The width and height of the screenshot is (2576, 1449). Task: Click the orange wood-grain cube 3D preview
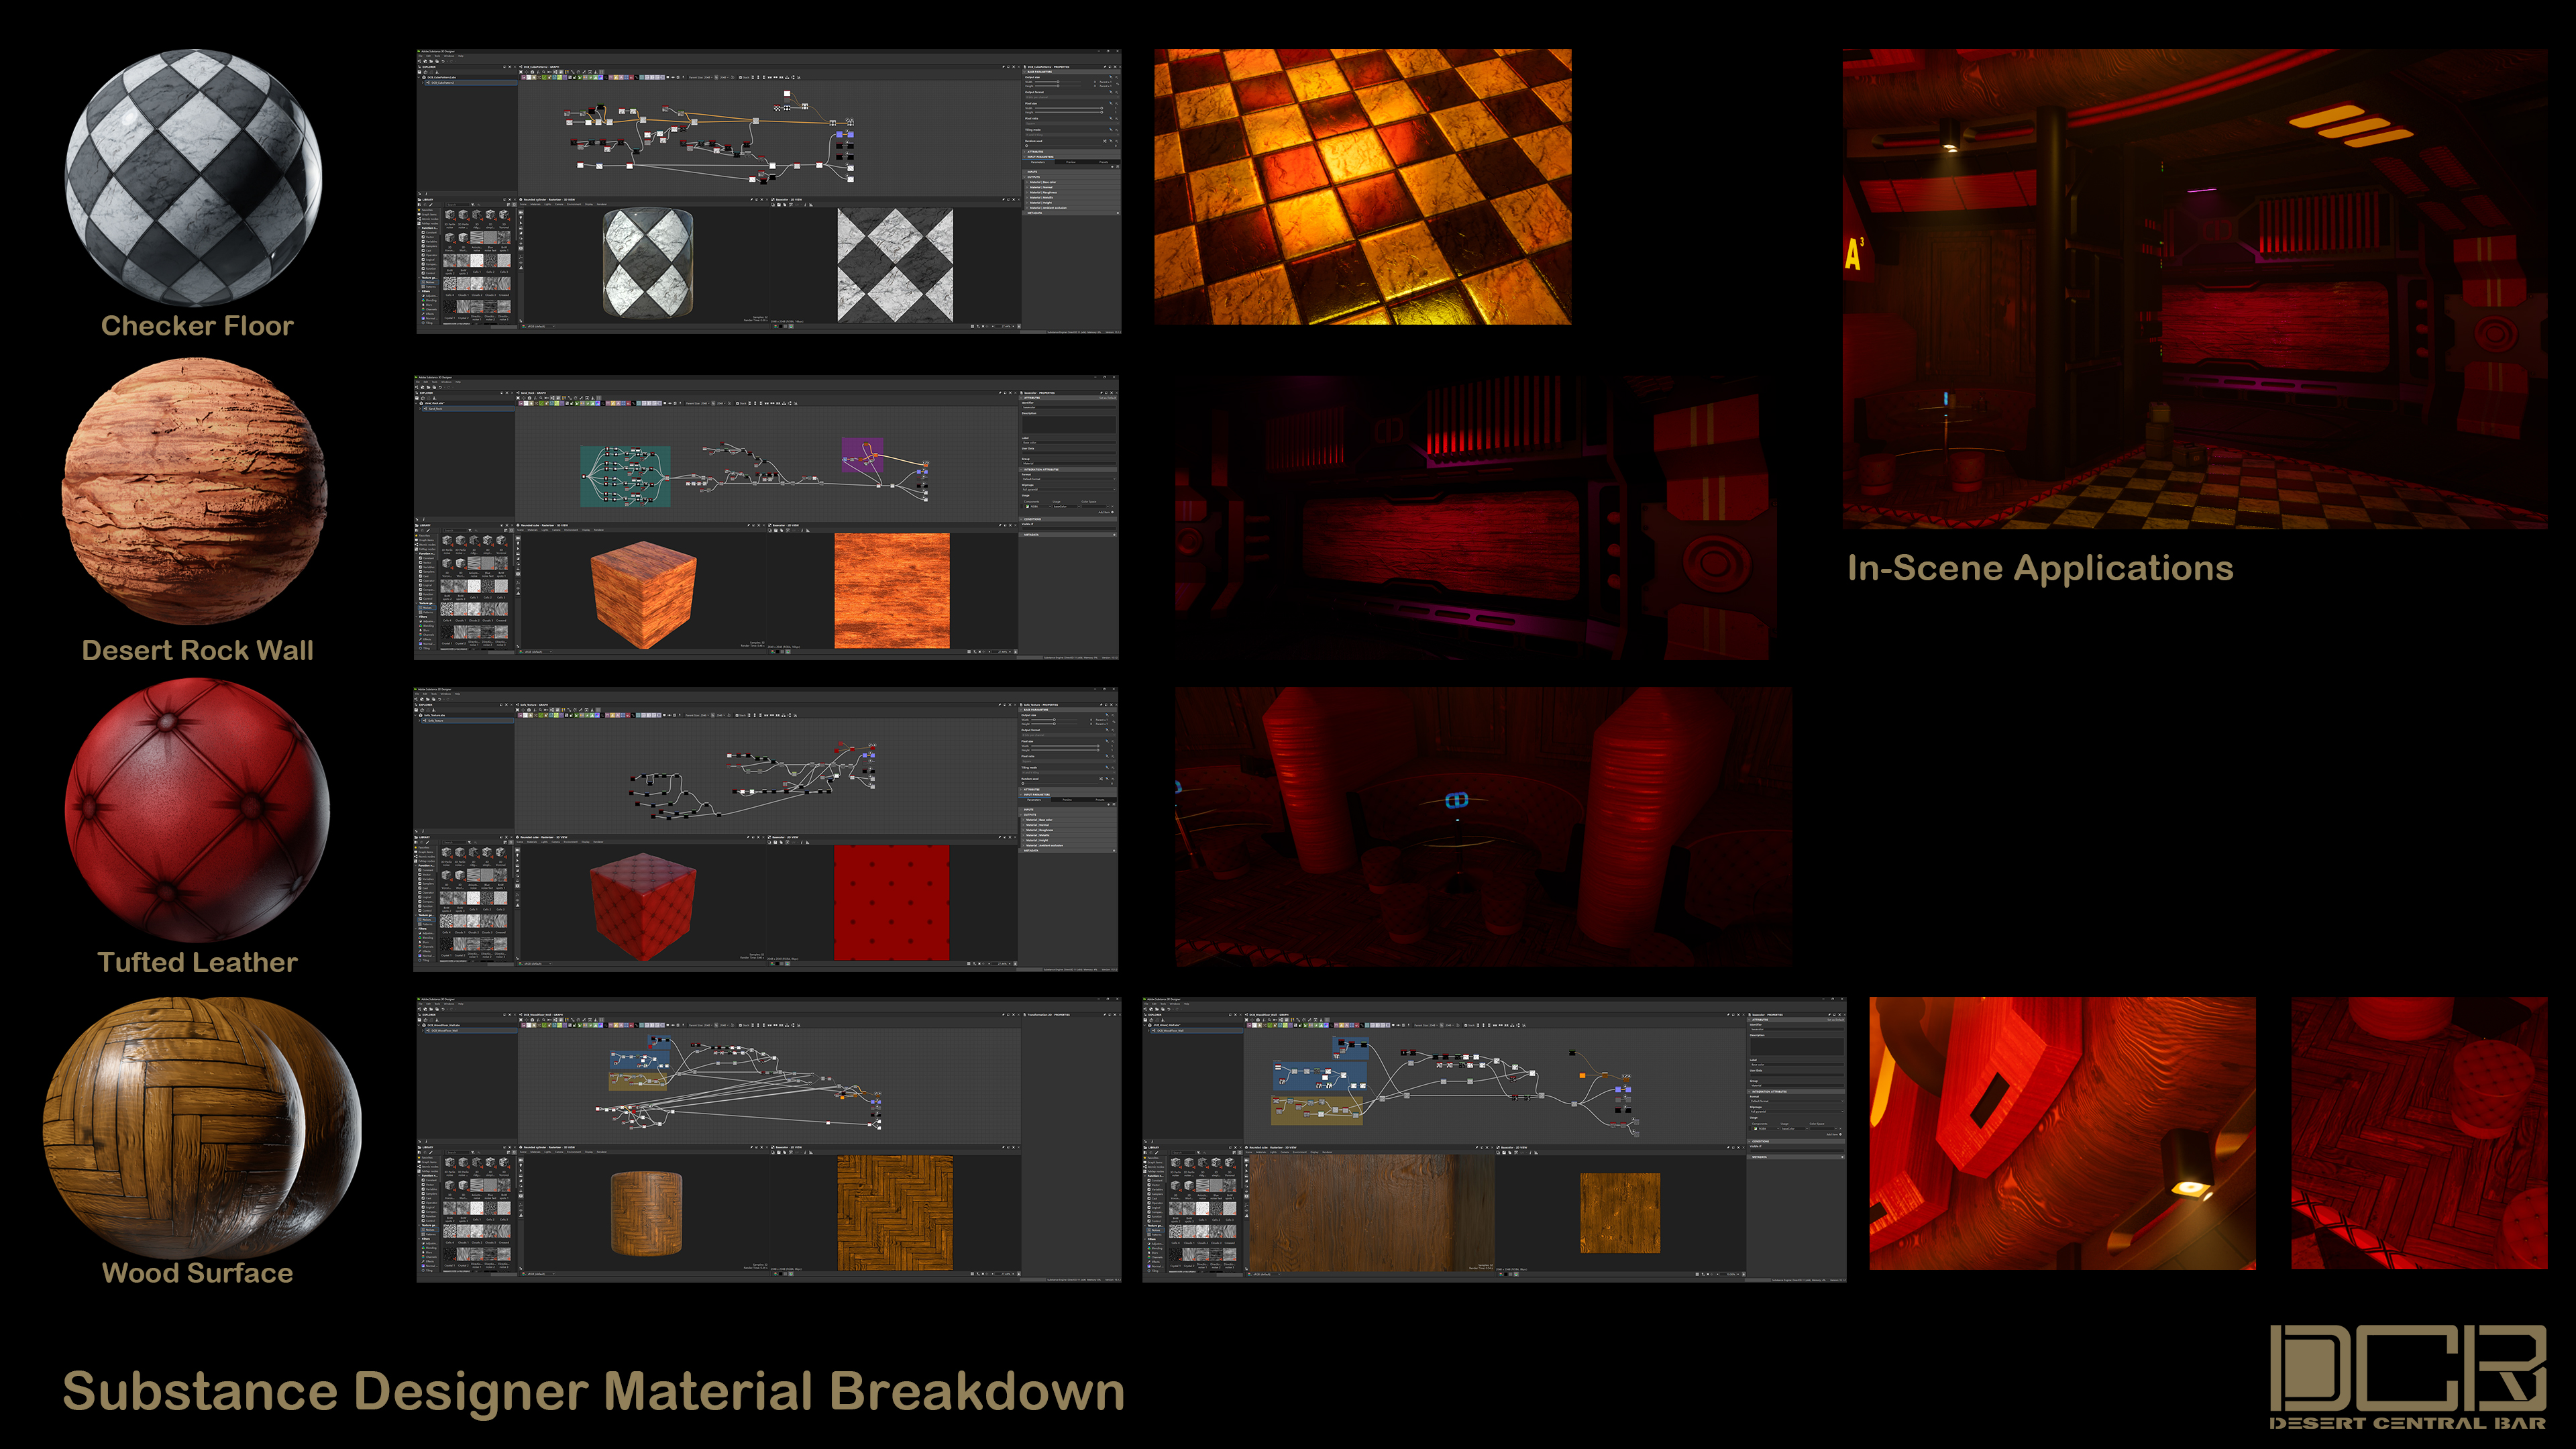tap(644, 594)
